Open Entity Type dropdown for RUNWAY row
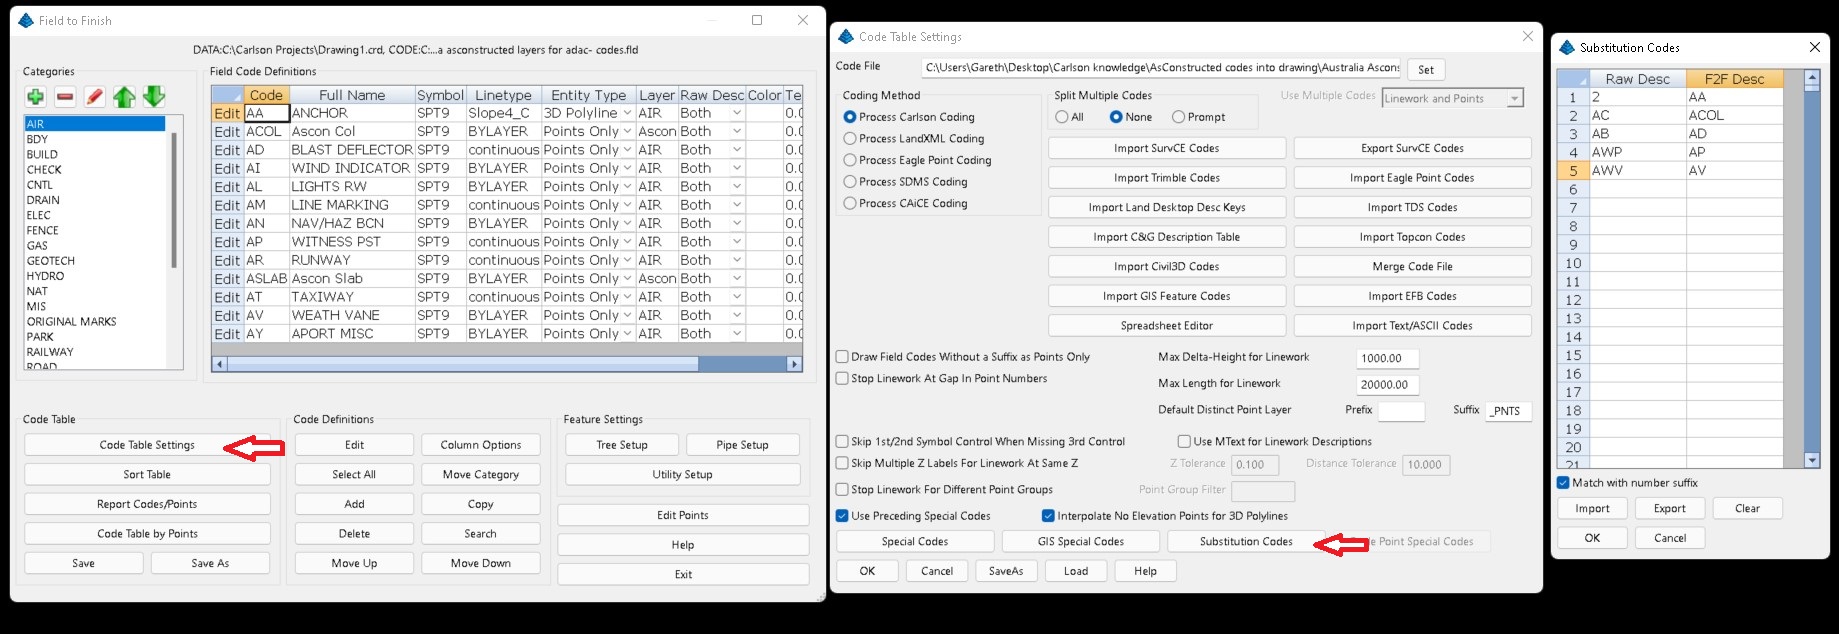Viewport: 1839px width, 634px height. tap(627, 260)
